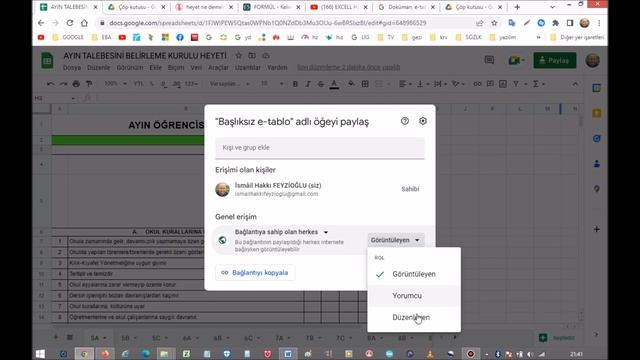Click 'Bağlantıyı kopyala' button
Screen dimensions: 640x360
(x=255, y=273)
